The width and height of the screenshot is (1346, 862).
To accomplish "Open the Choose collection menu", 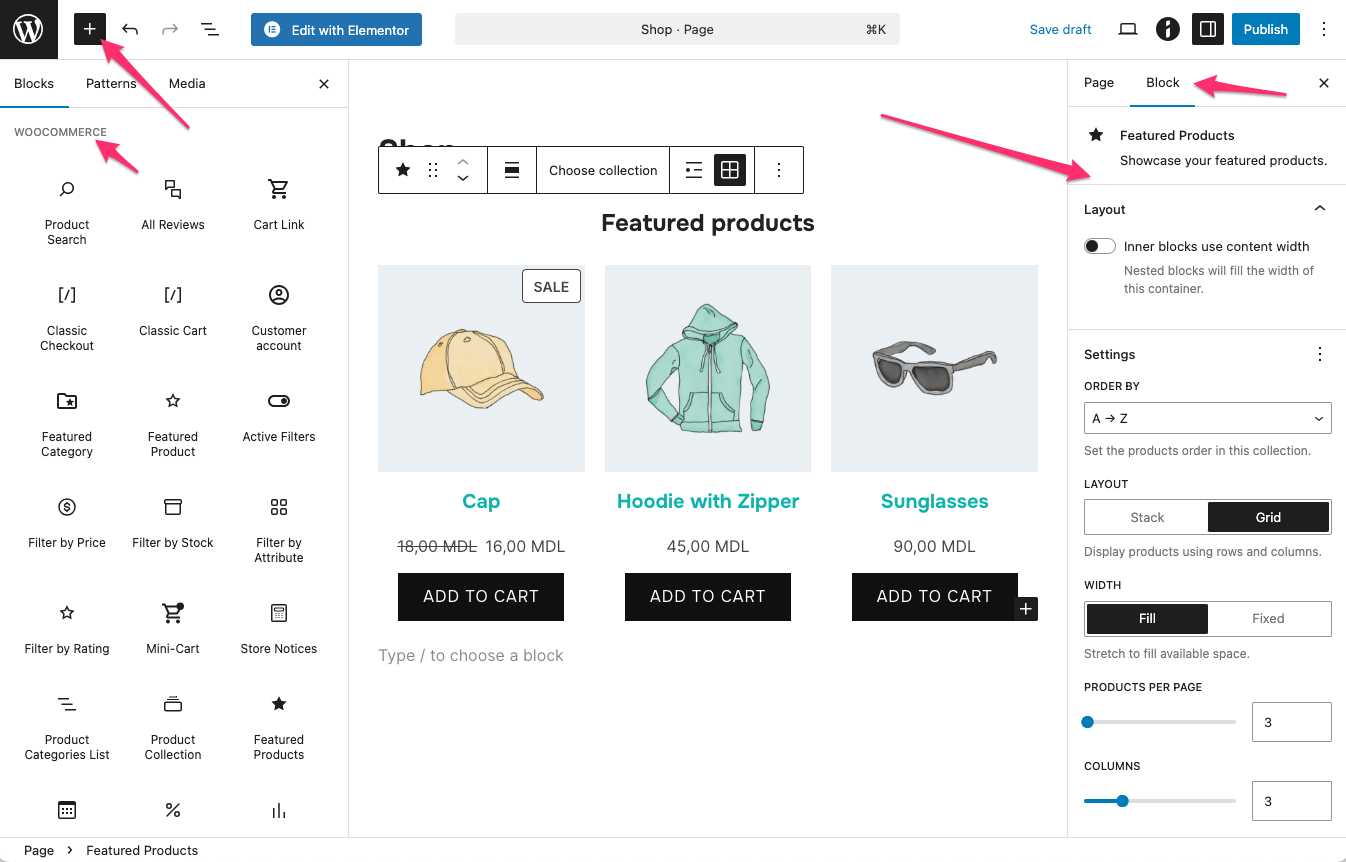I will [603, 170].
